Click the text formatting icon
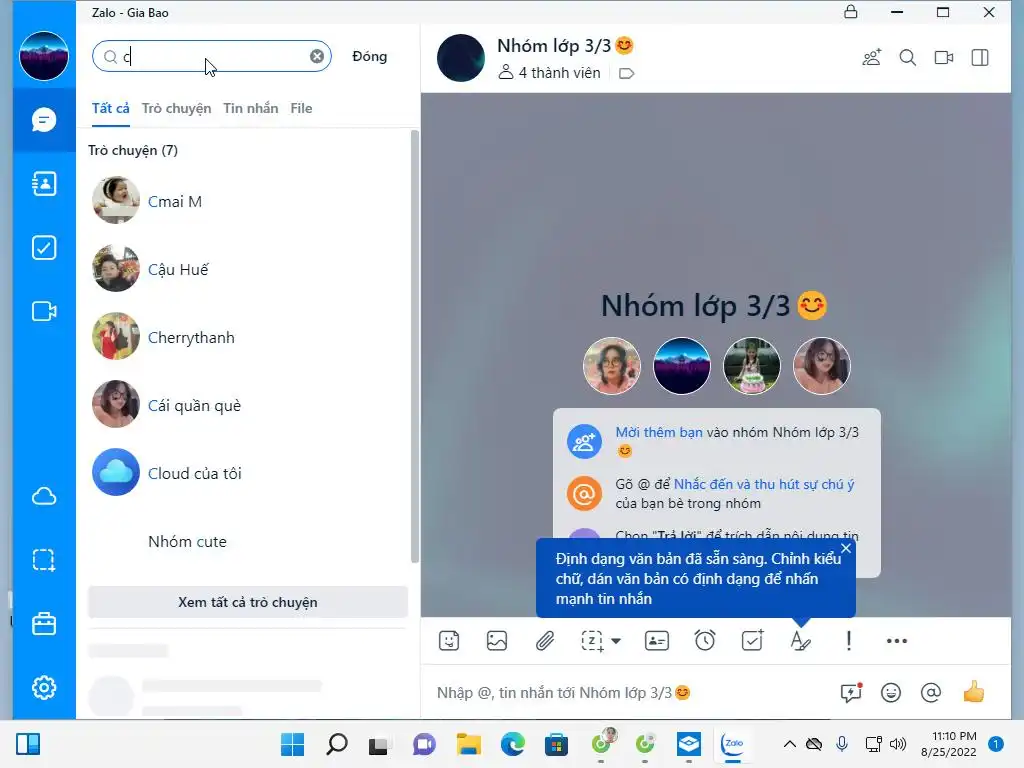This screenshot has width=1024, height=768. click(801, 641)
